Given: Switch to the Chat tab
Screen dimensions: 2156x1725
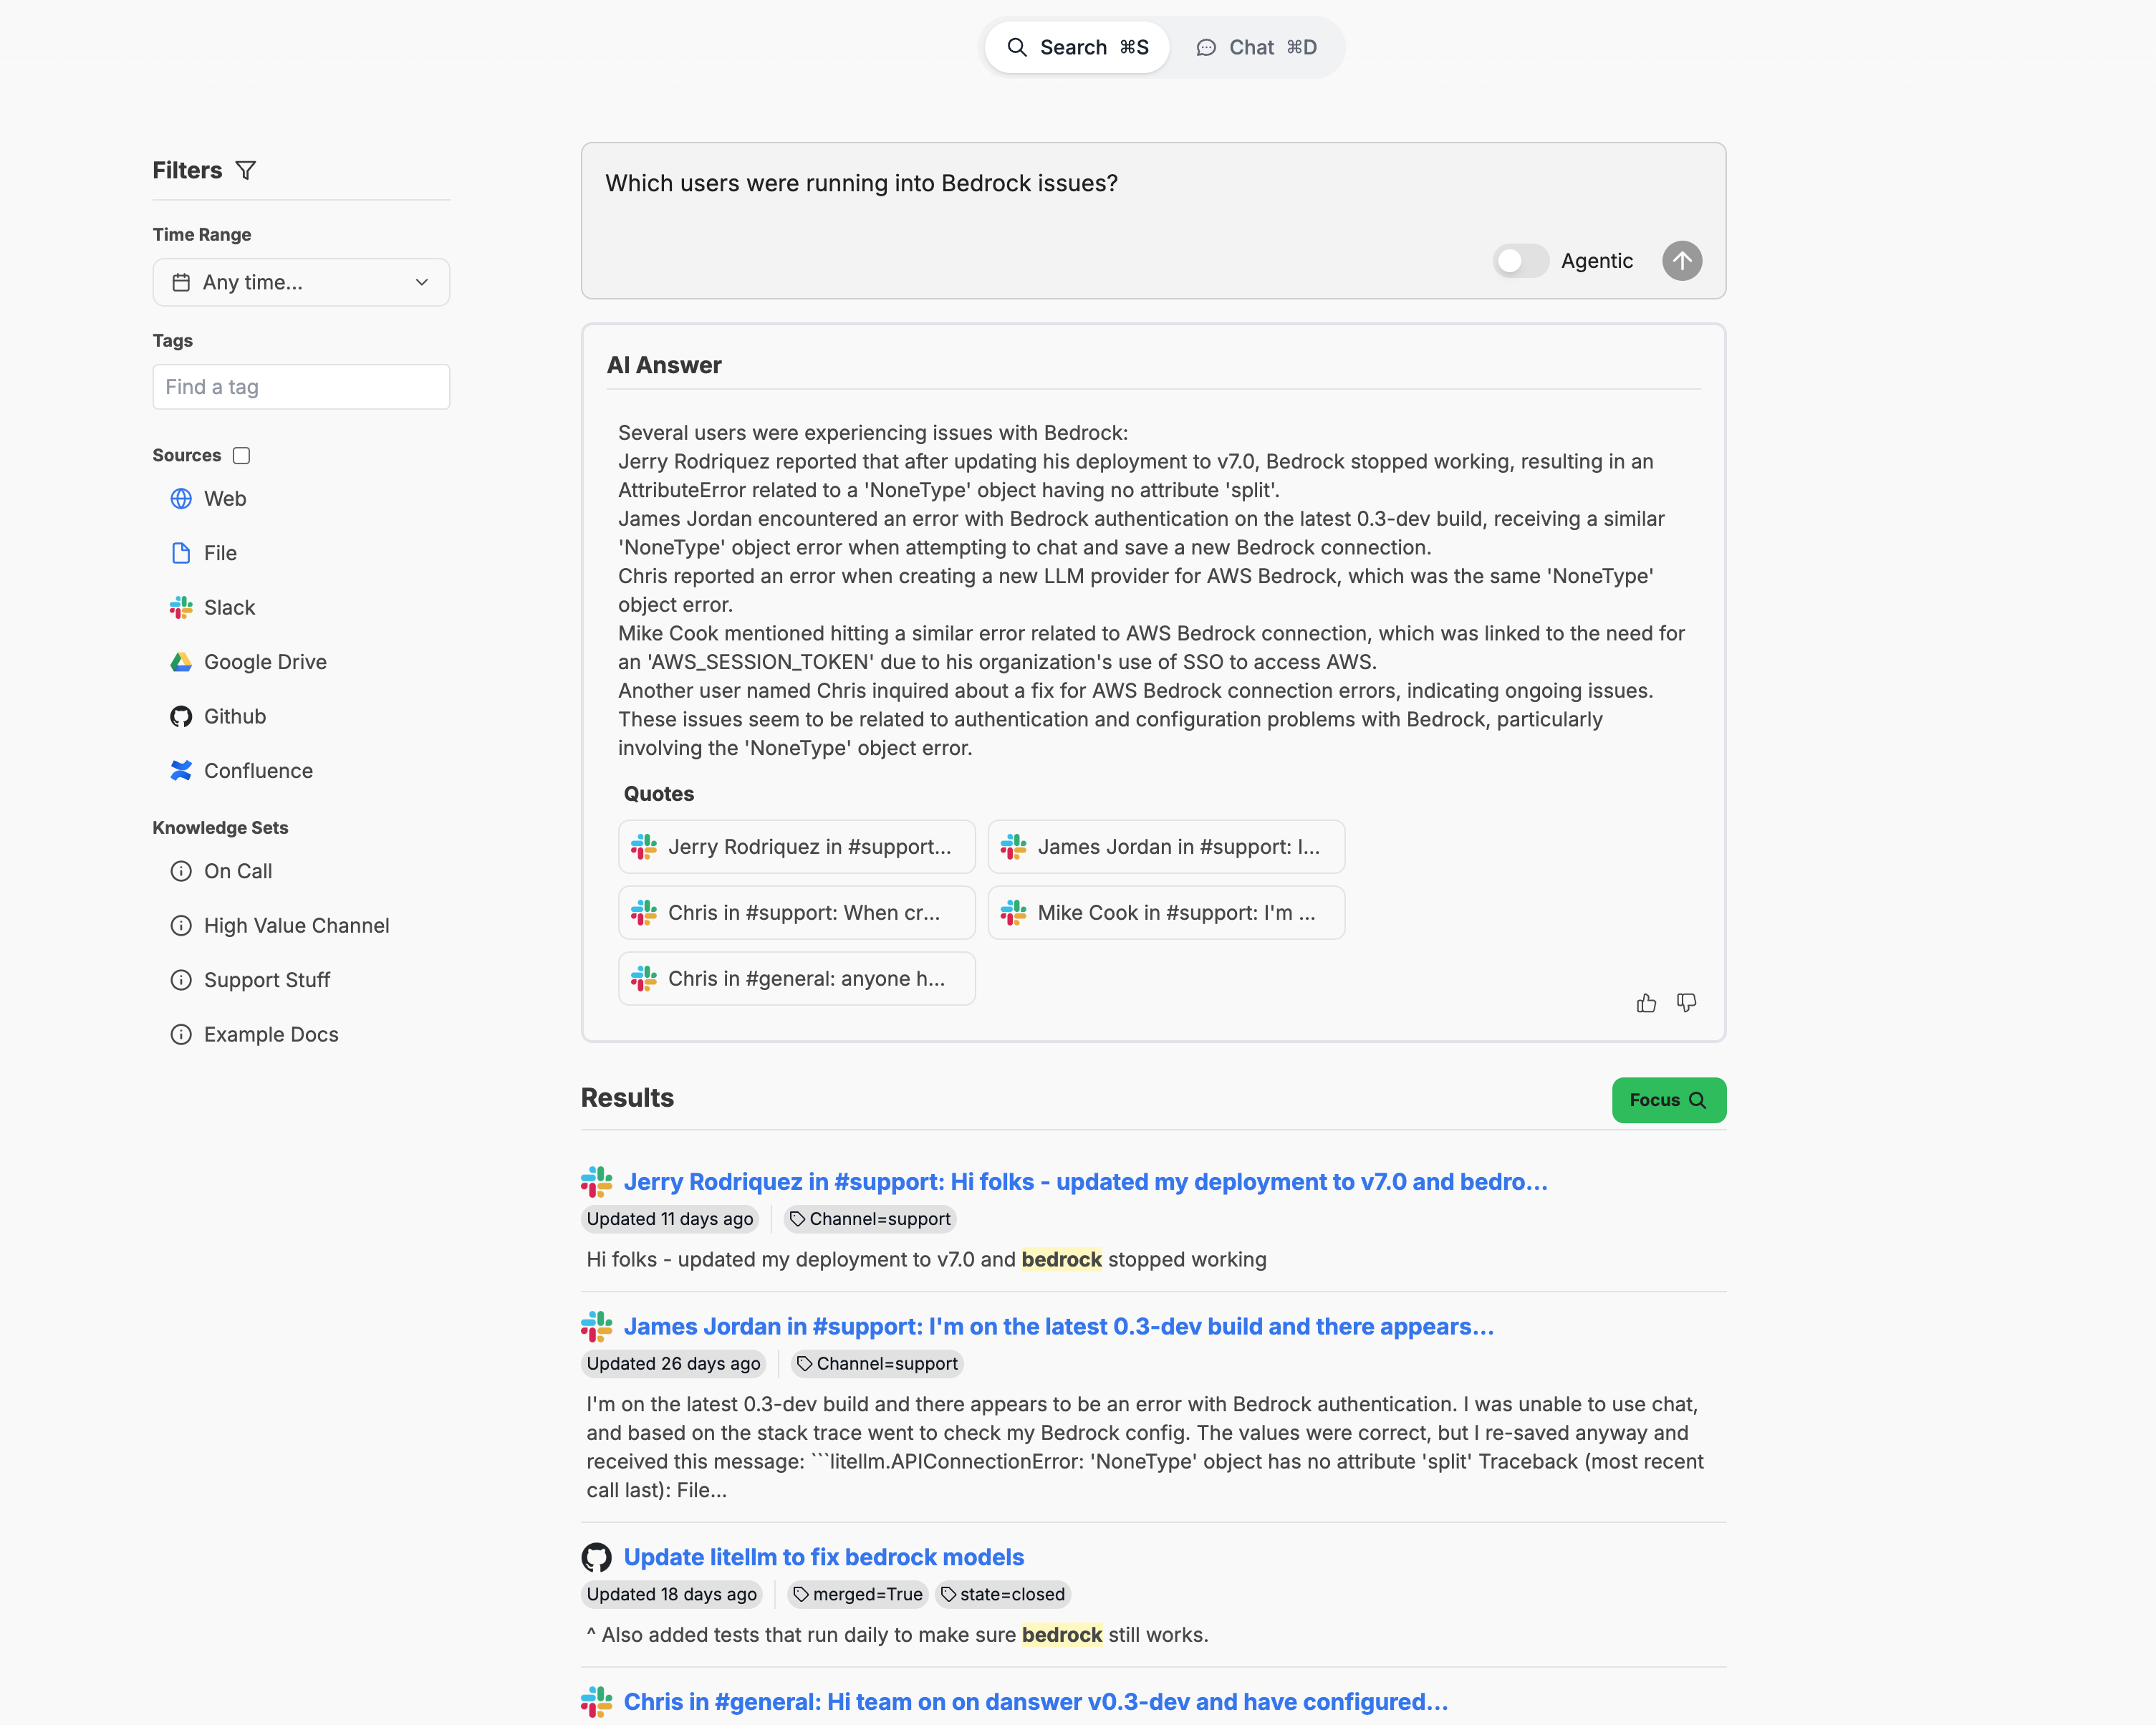Looking at the screenshot, I should (x=1254, y=46).
